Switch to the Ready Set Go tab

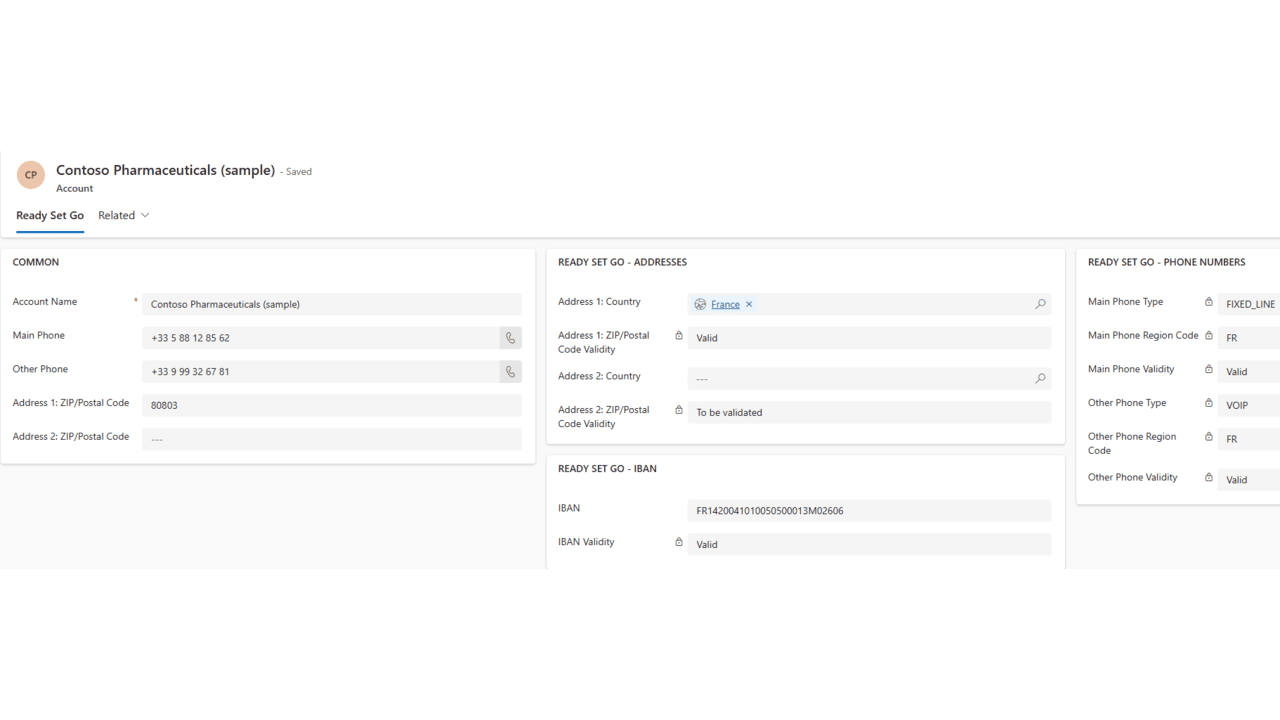pyautogui.click(x=50, y=215)
